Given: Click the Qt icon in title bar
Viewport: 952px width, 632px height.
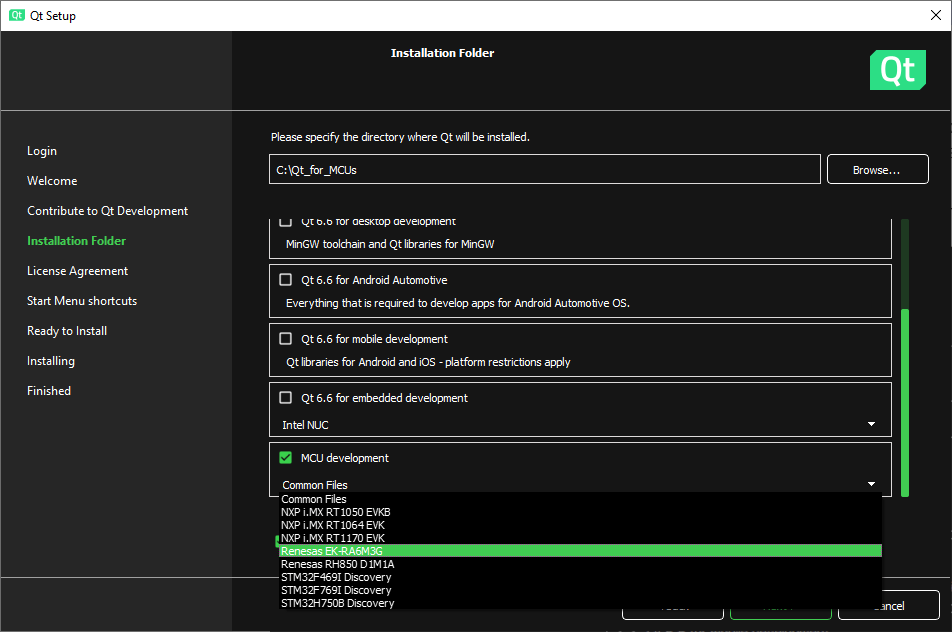Looking at the screenshot, I should [17, 15].
